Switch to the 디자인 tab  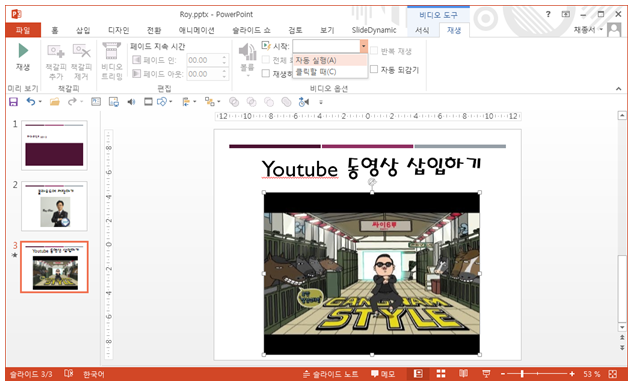coord(118,30)
